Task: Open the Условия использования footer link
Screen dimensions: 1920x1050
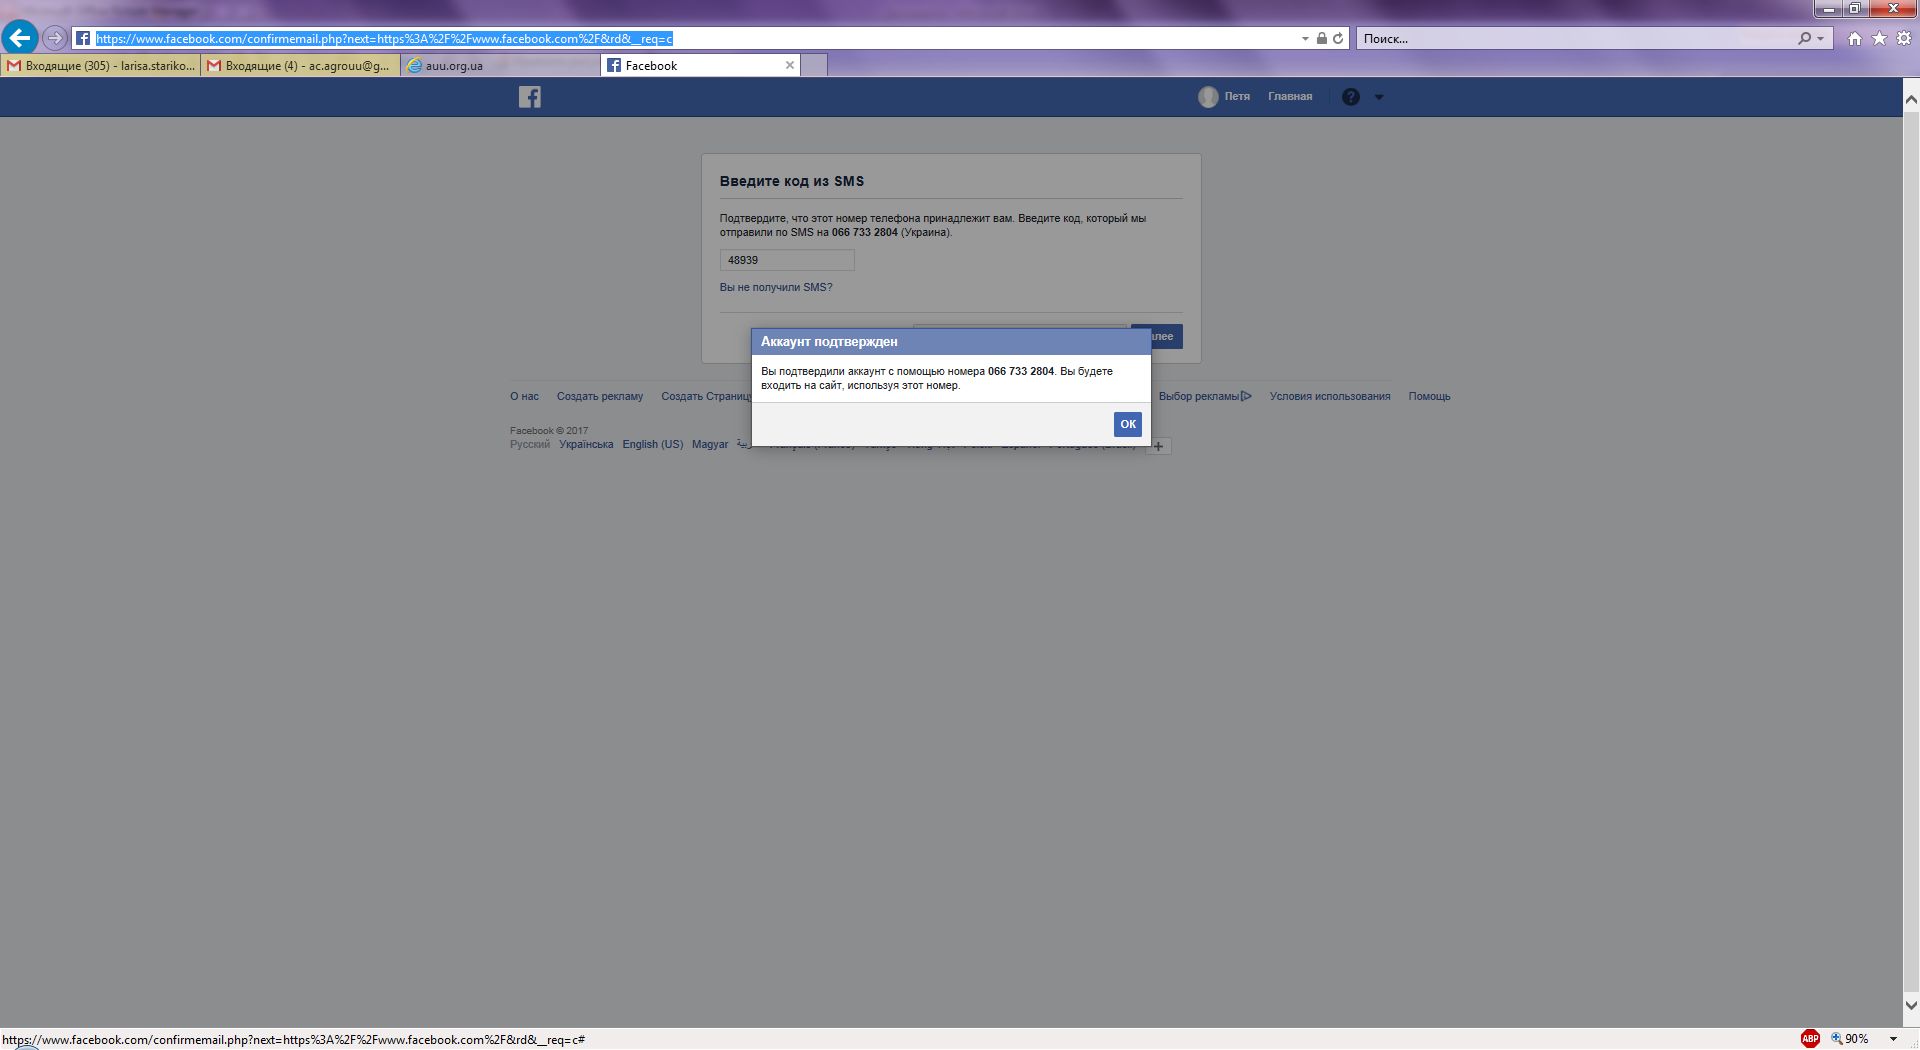Action: 1330,396
